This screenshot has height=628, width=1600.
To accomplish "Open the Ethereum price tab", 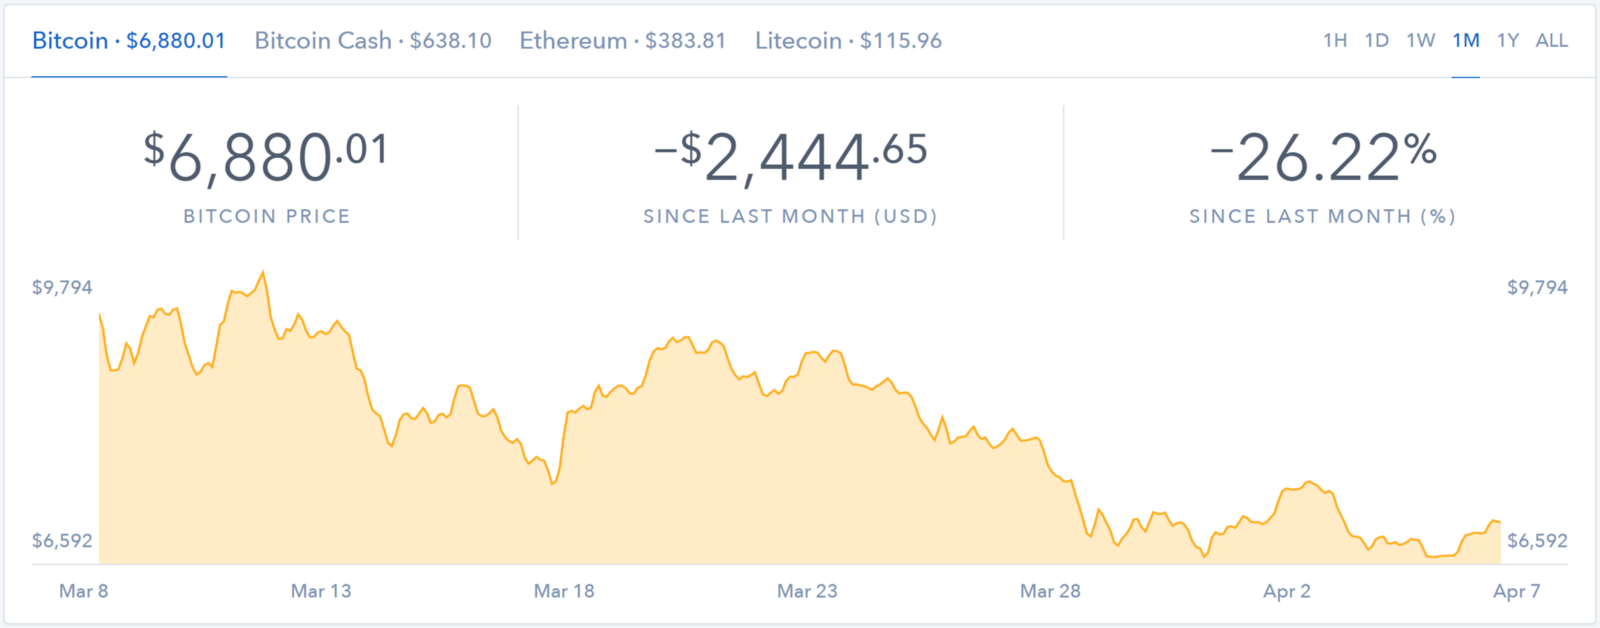I will (x=622, y=41).
